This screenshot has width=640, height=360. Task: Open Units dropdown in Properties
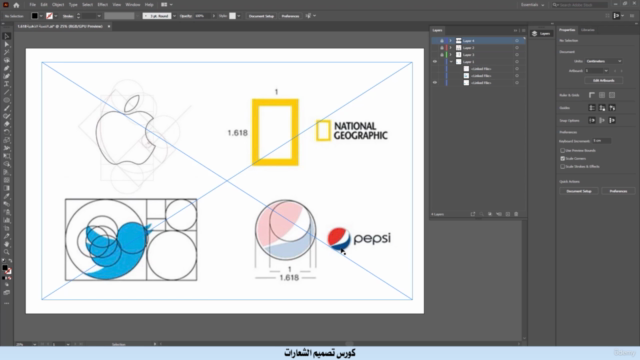click(604, 61)
